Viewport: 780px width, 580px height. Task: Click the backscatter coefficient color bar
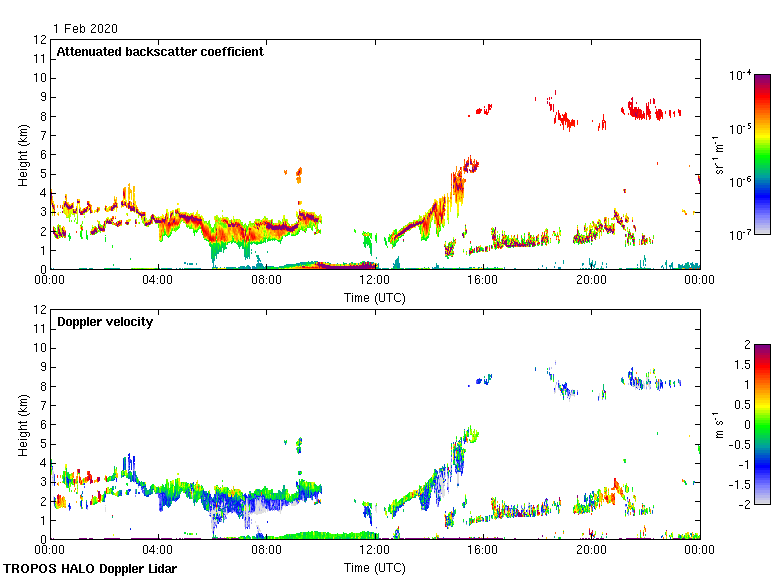pos(762,155)
